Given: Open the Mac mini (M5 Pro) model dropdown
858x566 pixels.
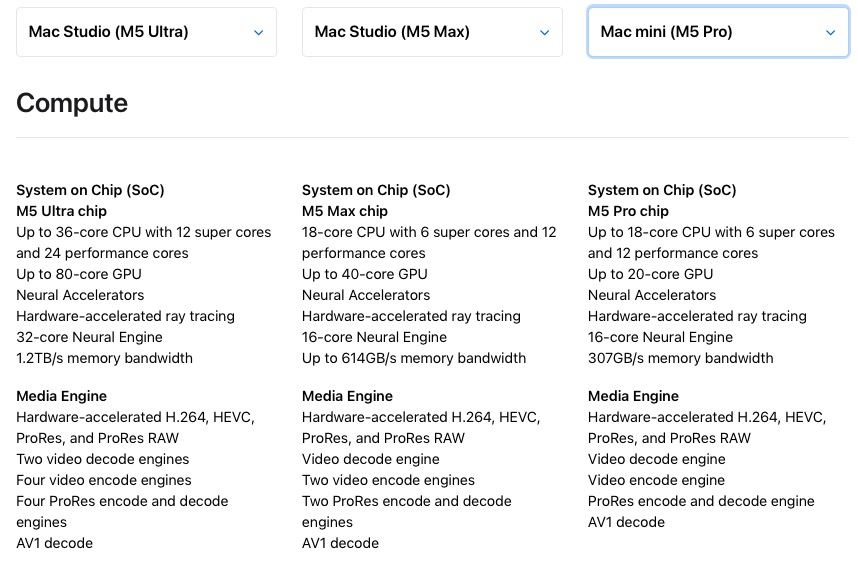Looking at the screenshot, I should pos(718,32).
